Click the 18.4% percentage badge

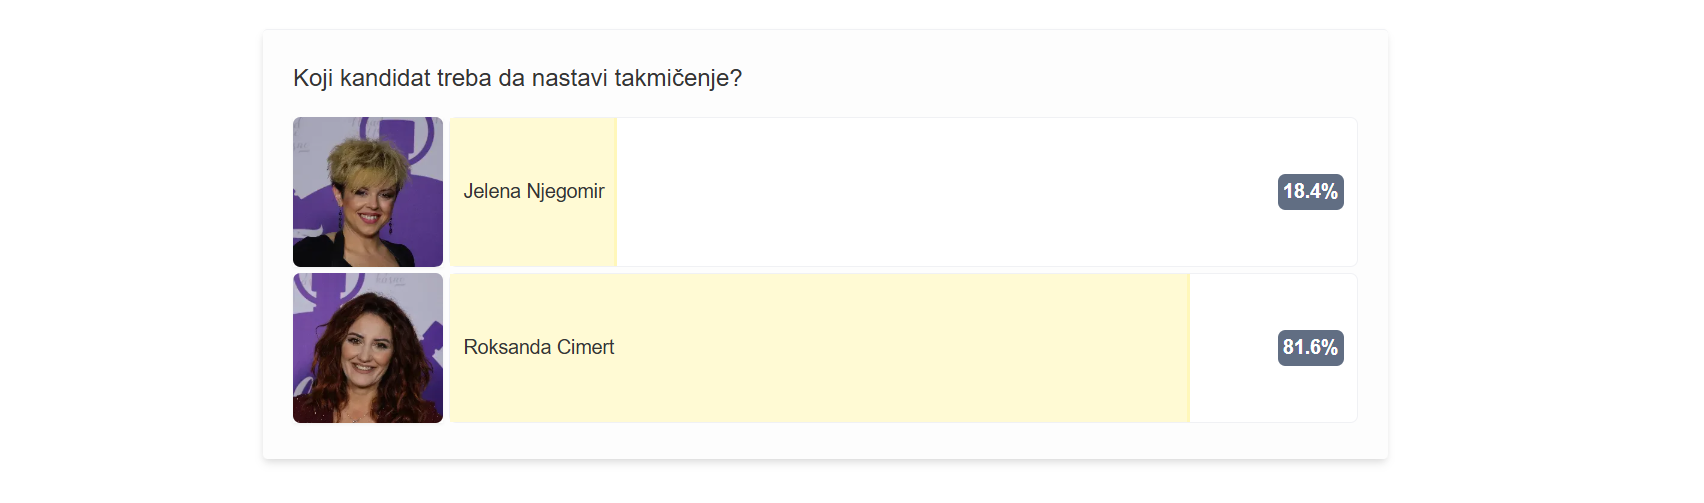coord(1310,192)
